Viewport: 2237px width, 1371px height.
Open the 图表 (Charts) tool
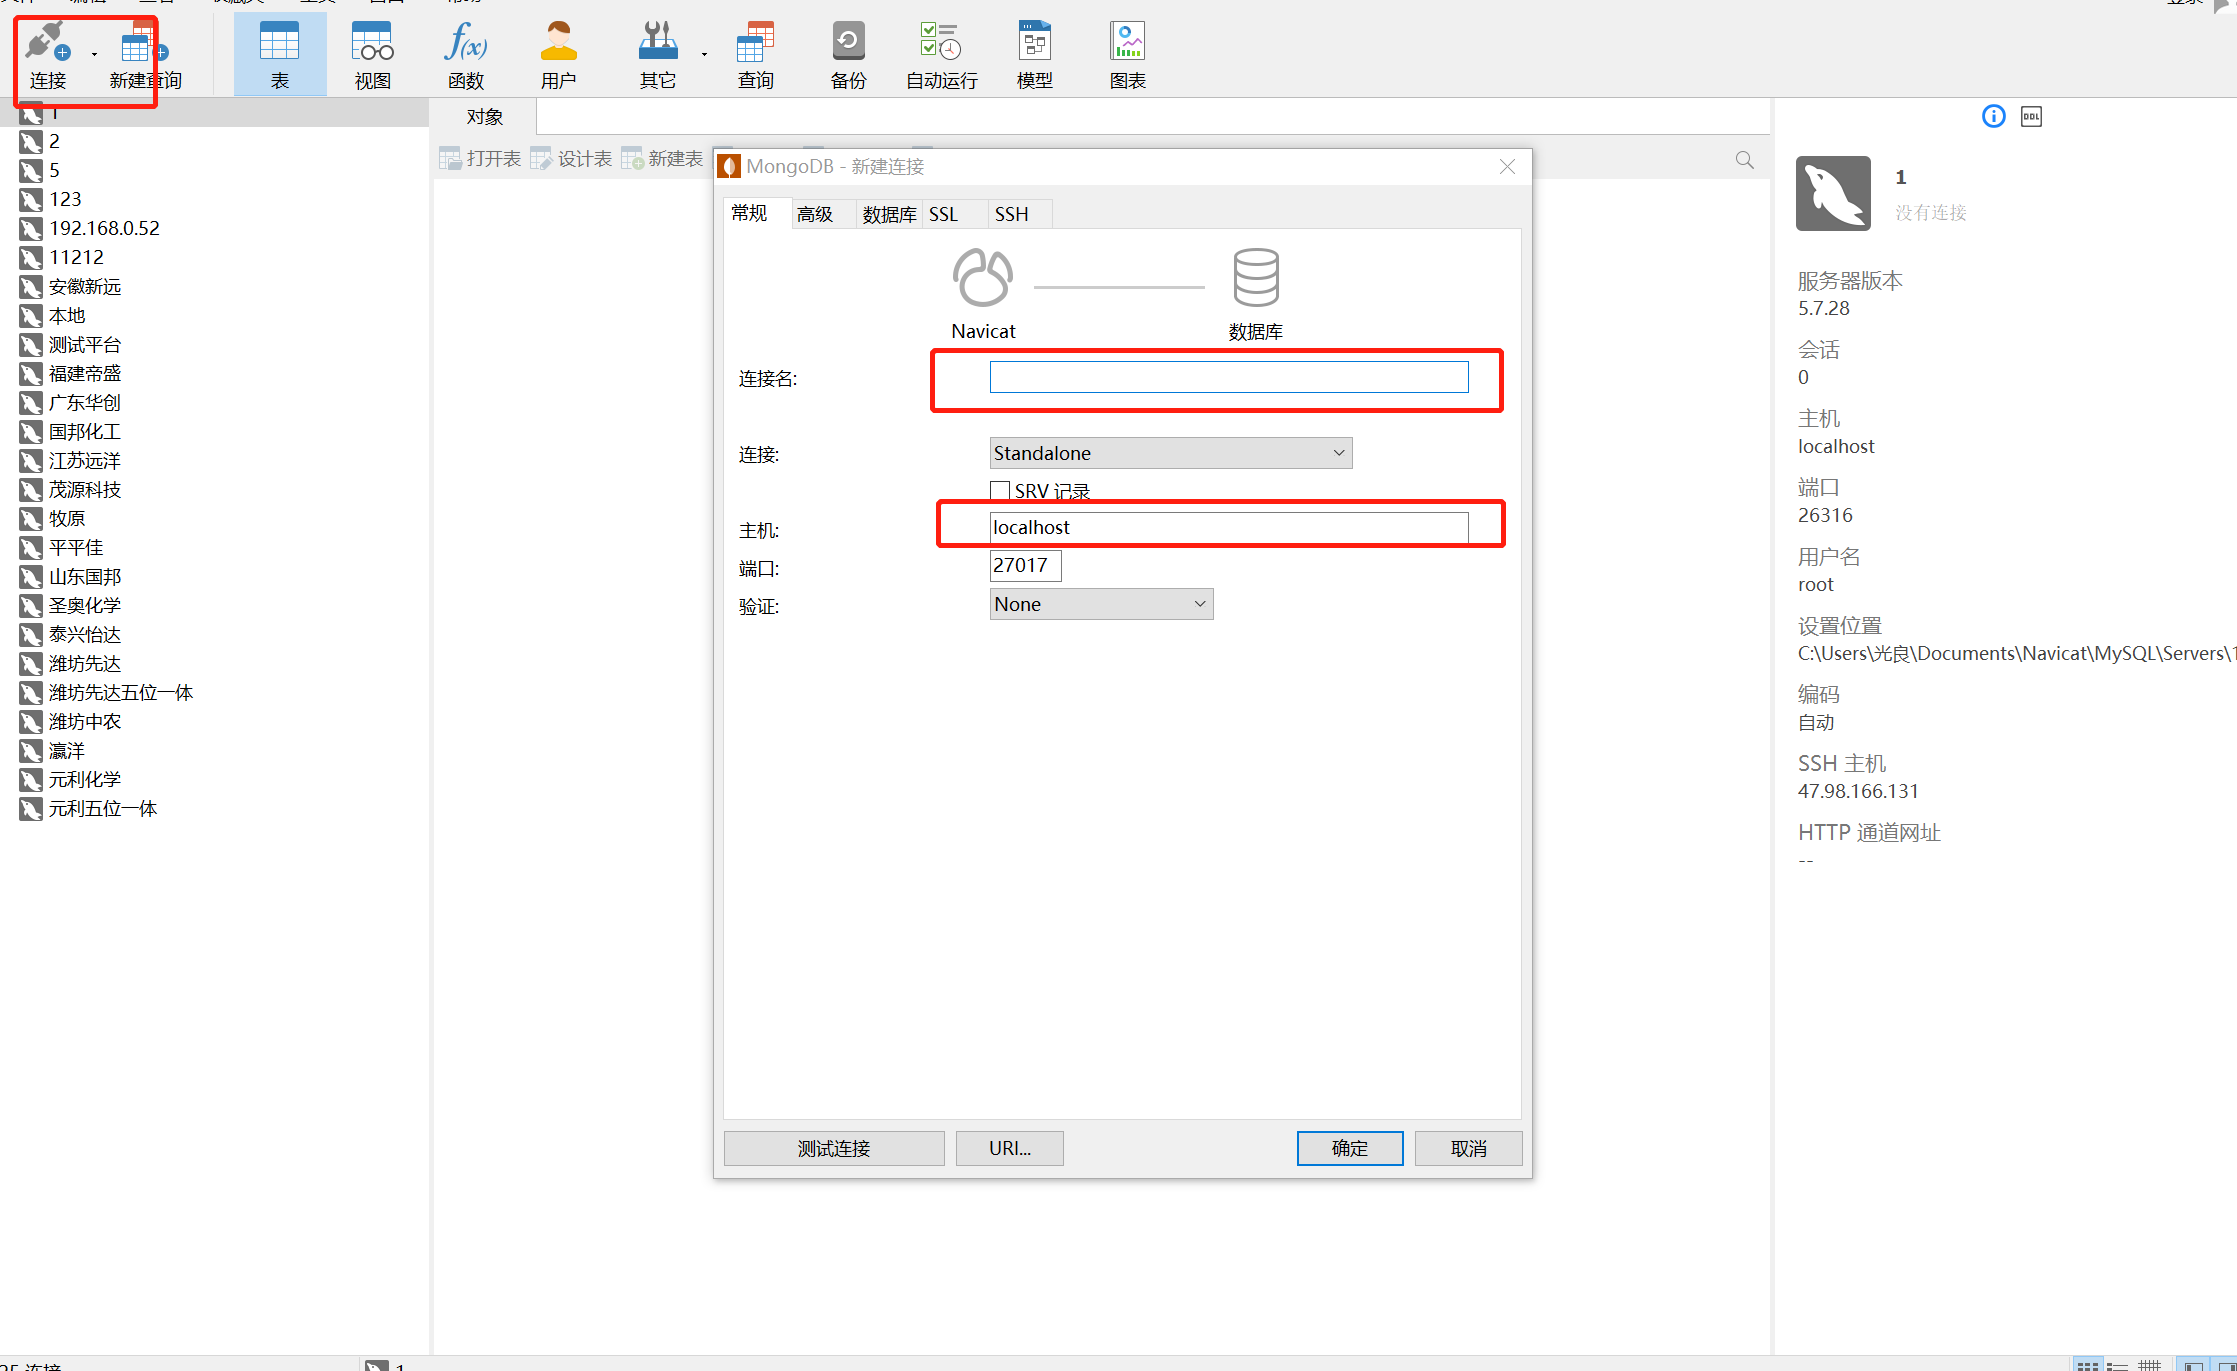1127,55
